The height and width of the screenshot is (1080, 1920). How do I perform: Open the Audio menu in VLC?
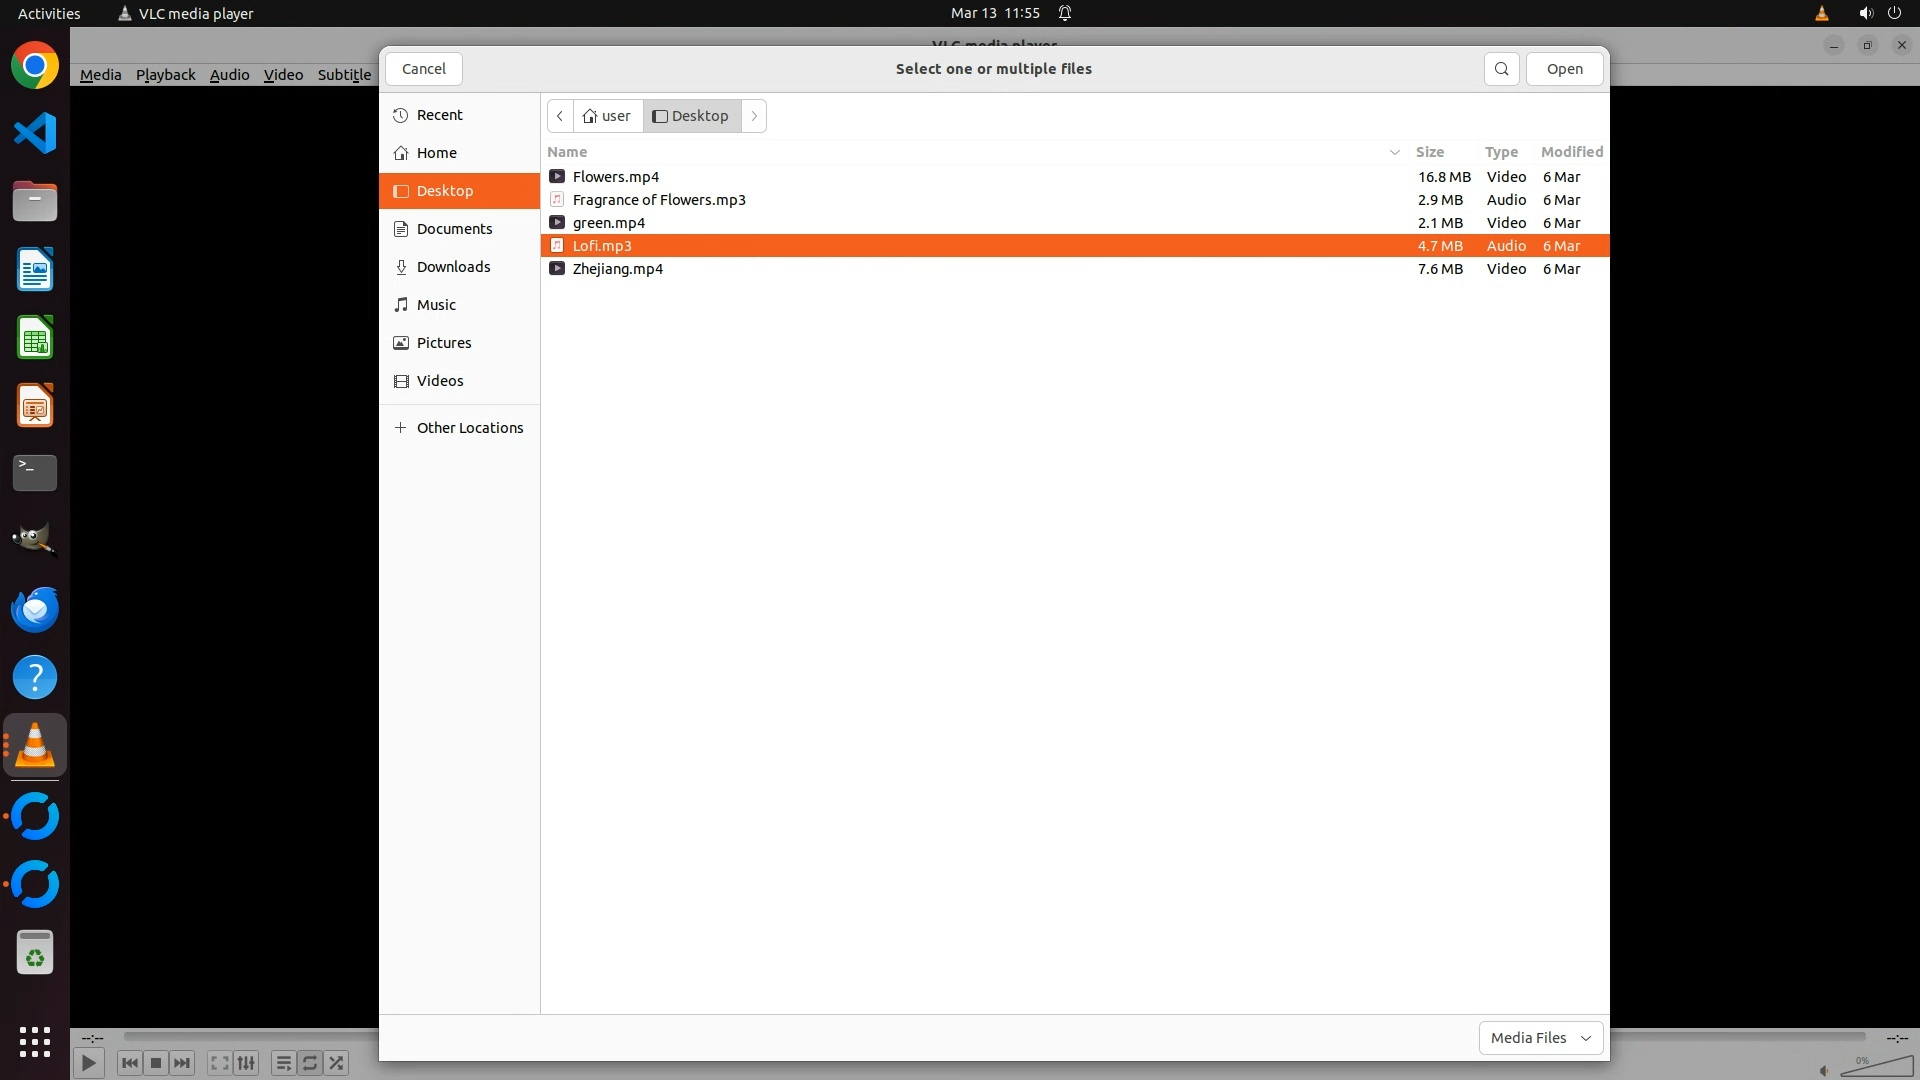point(229,75)
